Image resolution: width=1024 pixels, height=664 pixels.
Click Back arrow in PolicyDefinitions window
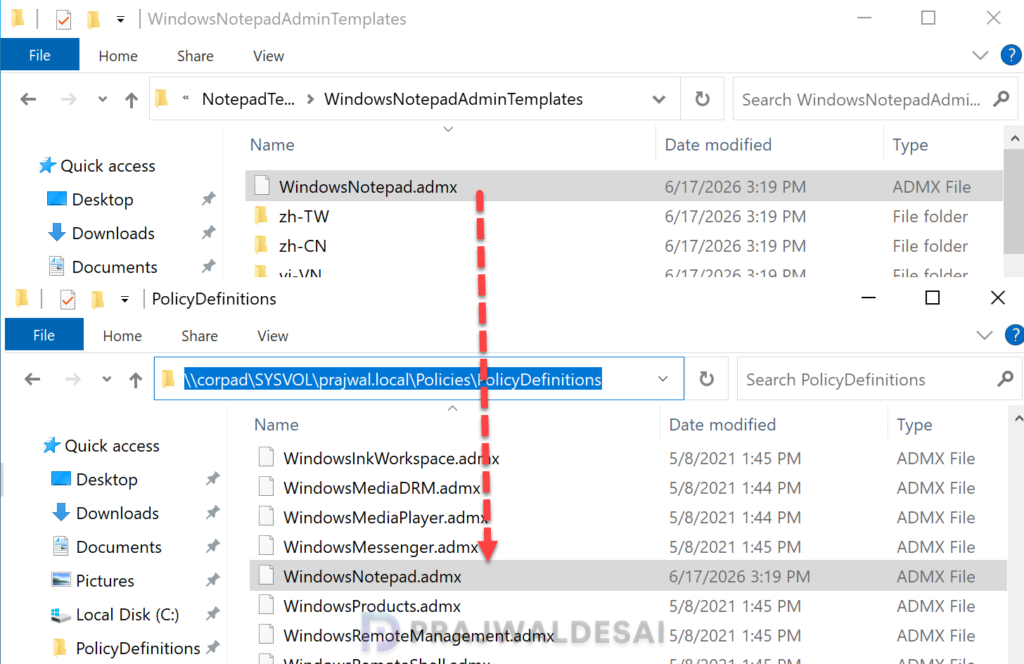32,379
